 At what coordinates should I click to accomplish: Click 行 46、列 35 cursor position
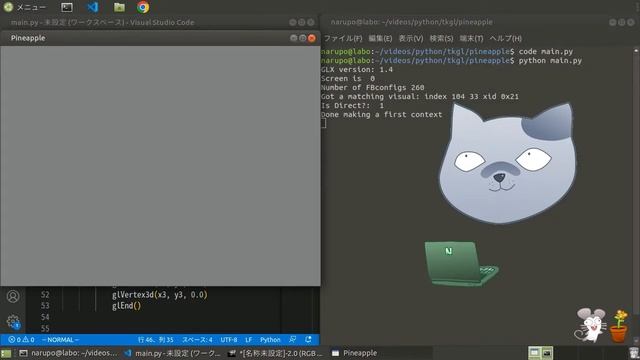[155, 340]
